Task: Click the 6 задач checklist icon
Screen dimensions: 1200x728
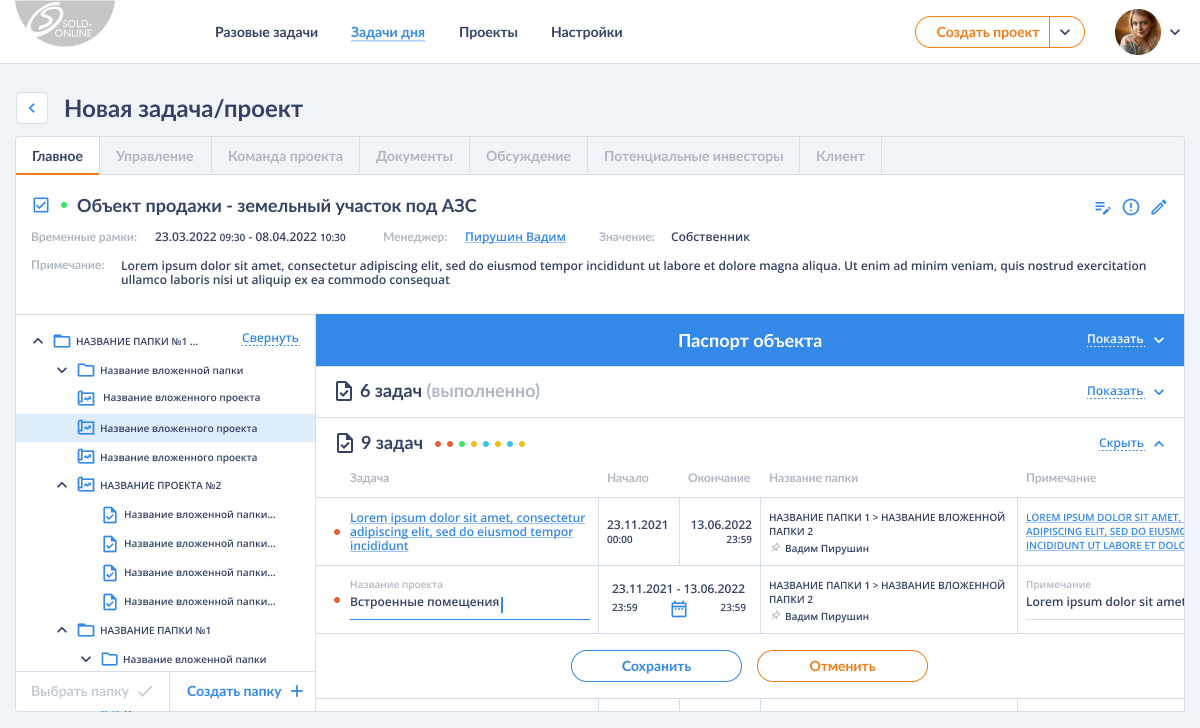Action: point(344,391)
